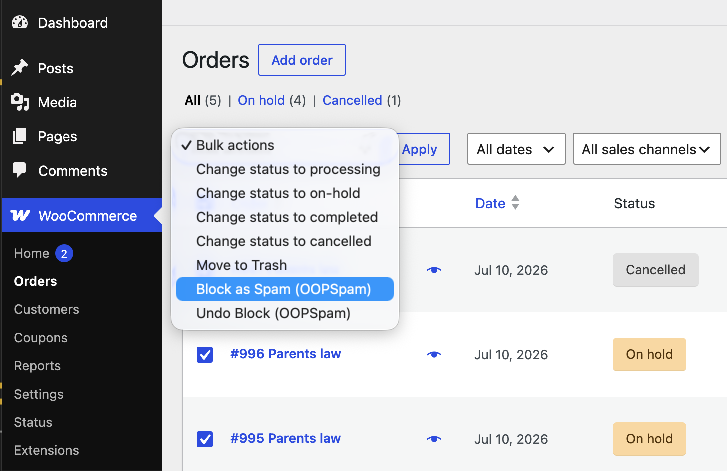Open the All dates filter dropdown
The width and height of the screenshot is (727, 471).
click(516, 149)
